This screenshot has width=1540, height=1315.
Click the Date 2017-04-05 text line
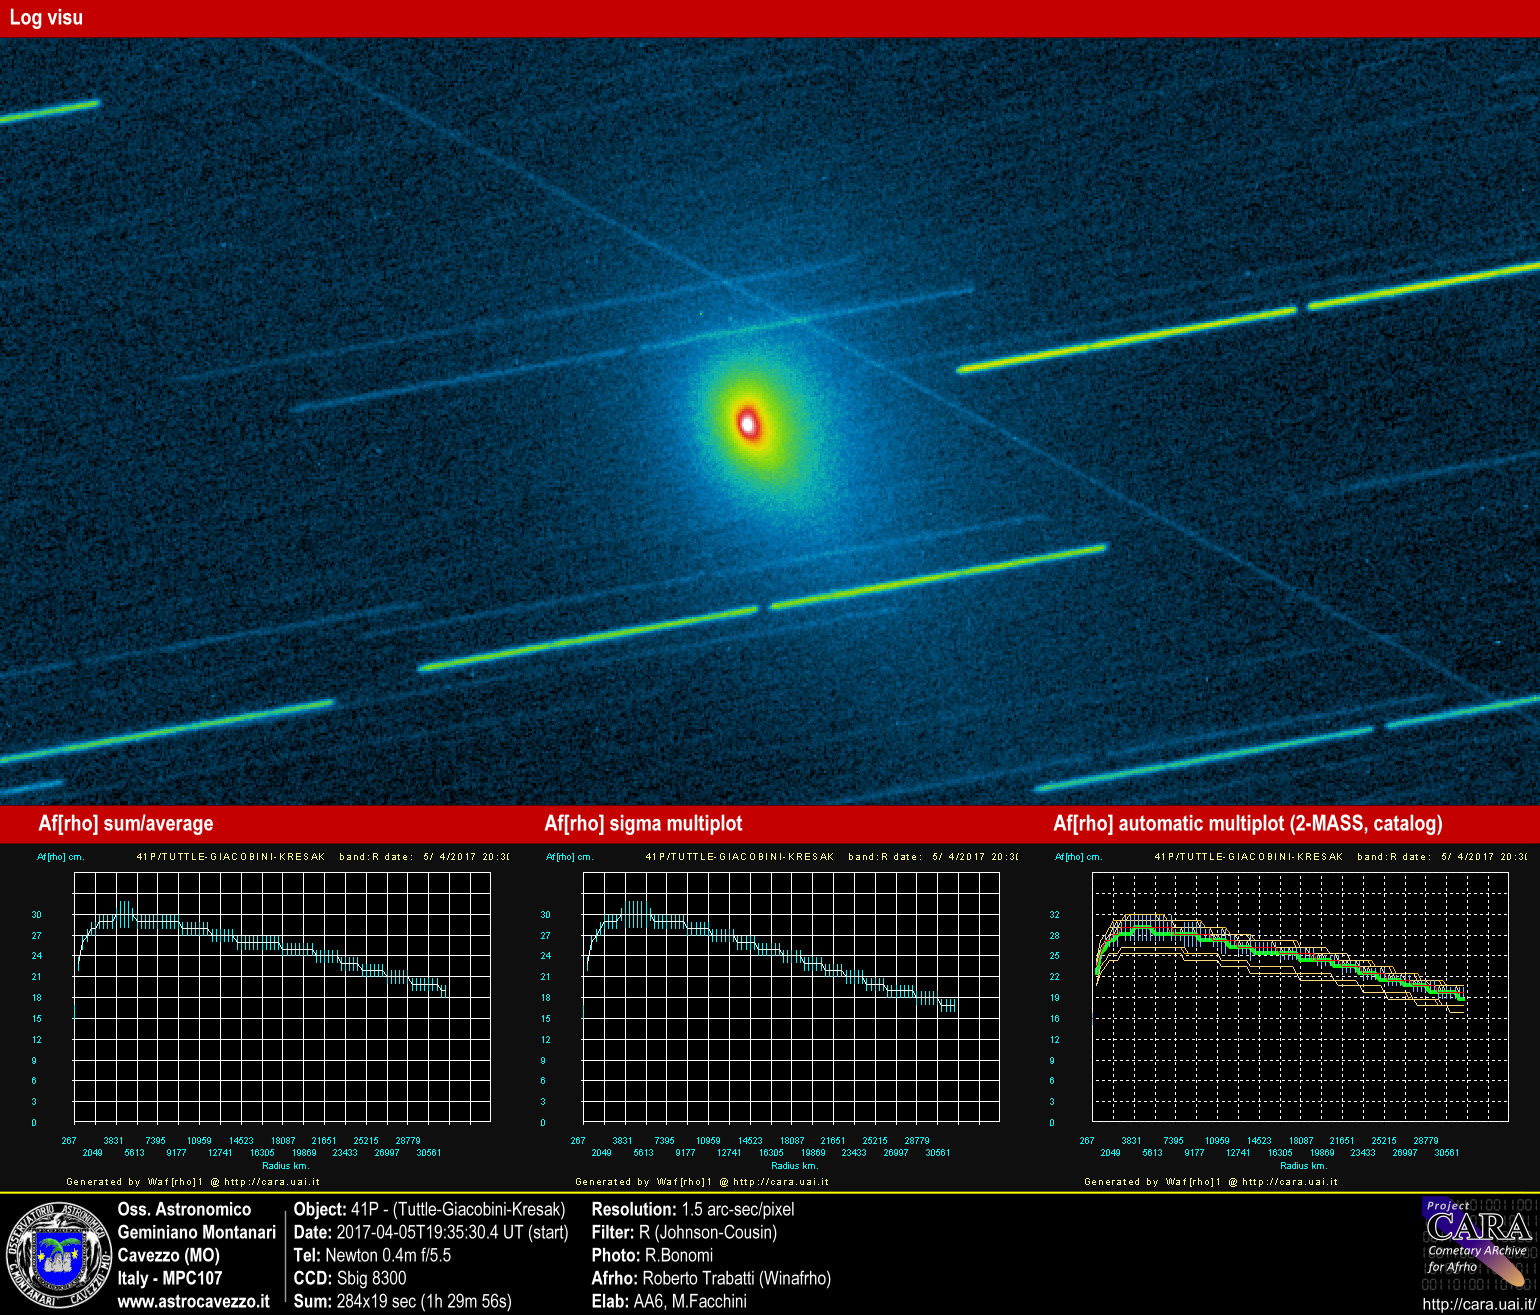(431, 1232)
